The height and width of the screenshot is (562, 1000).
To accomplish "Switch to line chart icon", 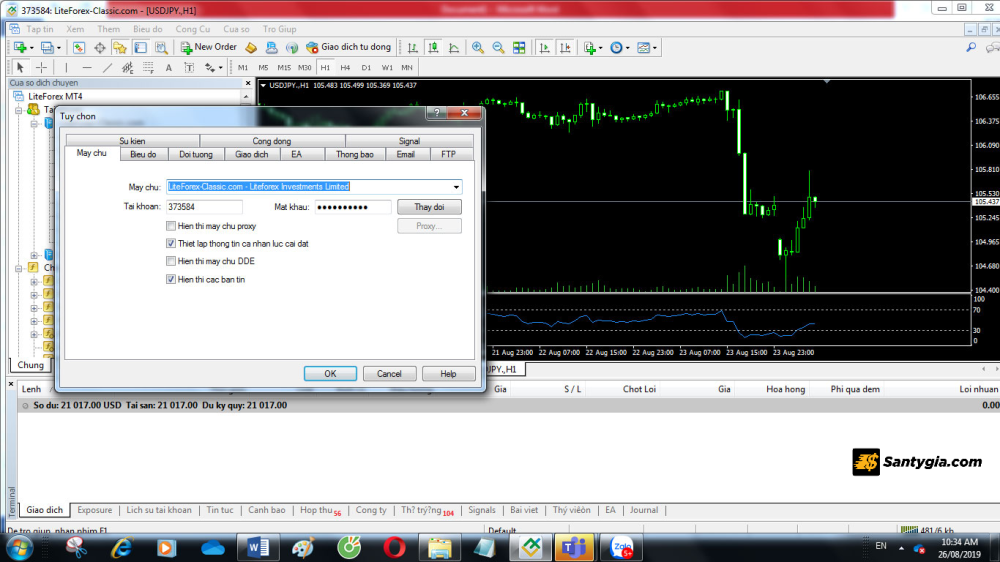I will click(x=453, y=47).
